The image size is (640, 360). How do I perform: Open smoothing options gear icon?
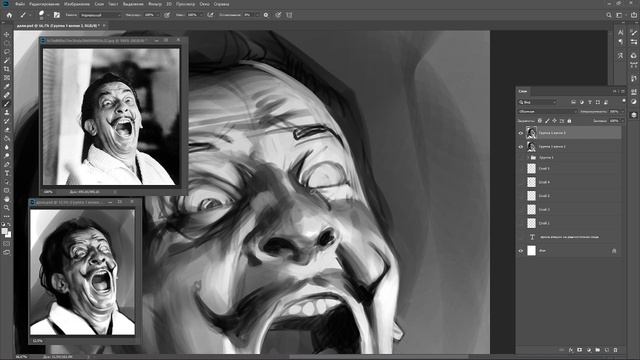(266, 15)
